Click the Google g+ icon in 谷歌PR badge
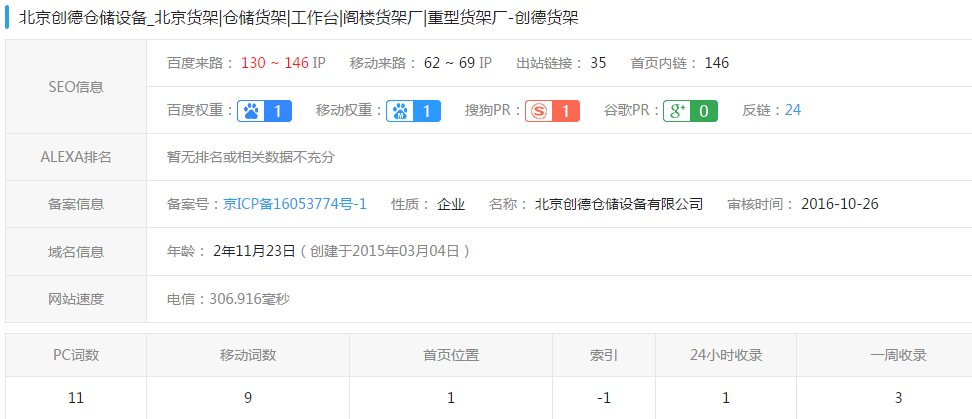 [676, 111]
